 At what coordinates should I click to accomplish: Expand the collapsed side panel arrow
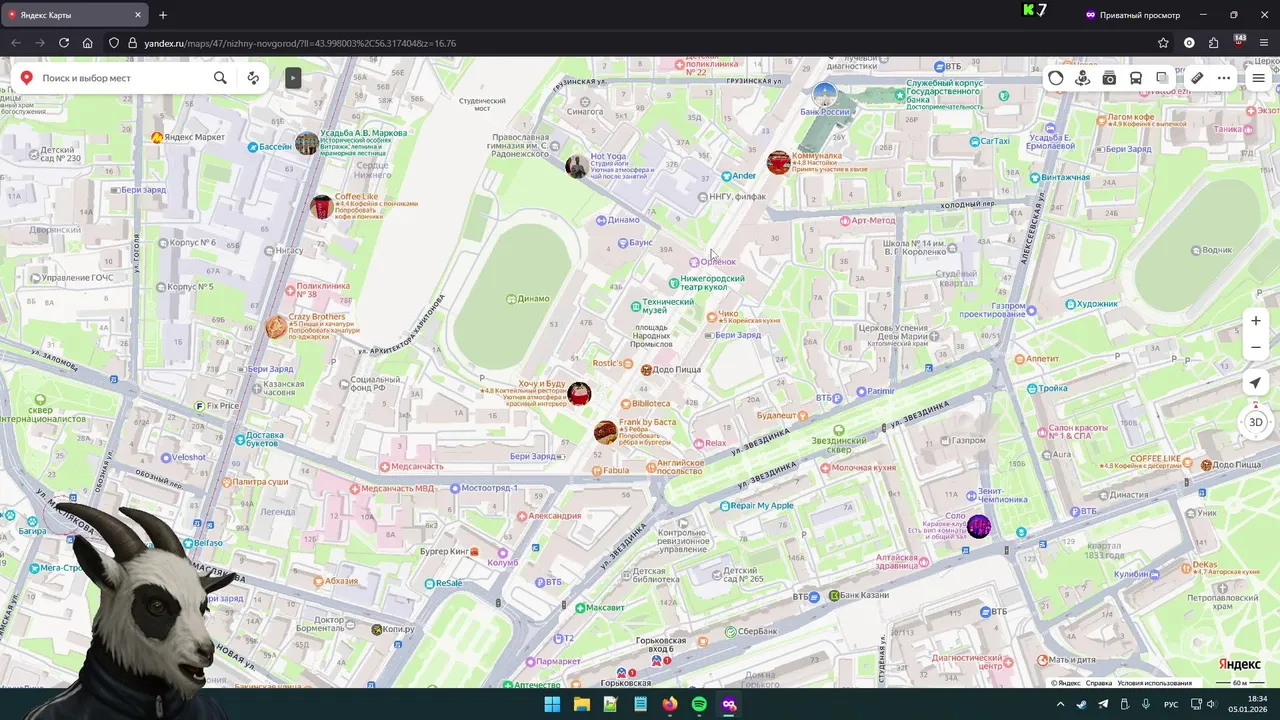point(293,78)
